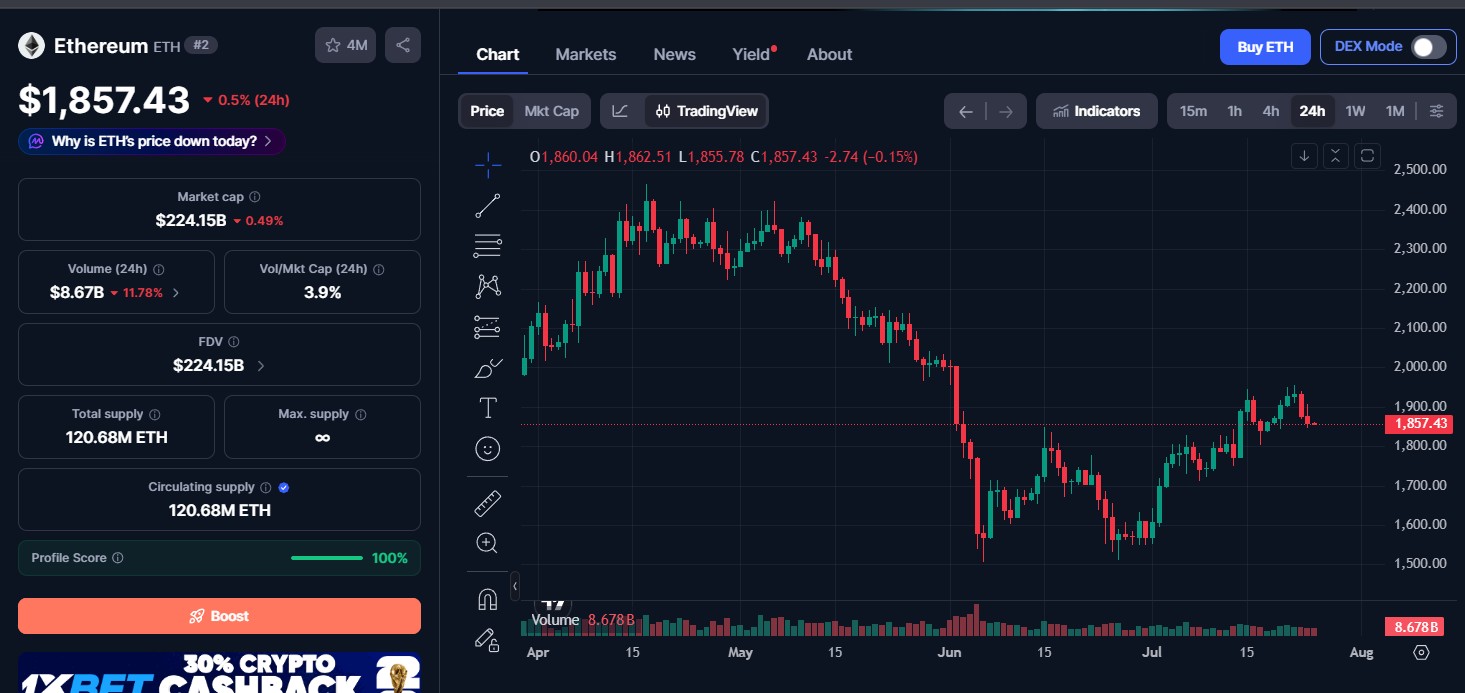The height and width of the screenshot is (693, 1465).
Task: Expand the FDV details chevron
Action: [x=261, y=366]
